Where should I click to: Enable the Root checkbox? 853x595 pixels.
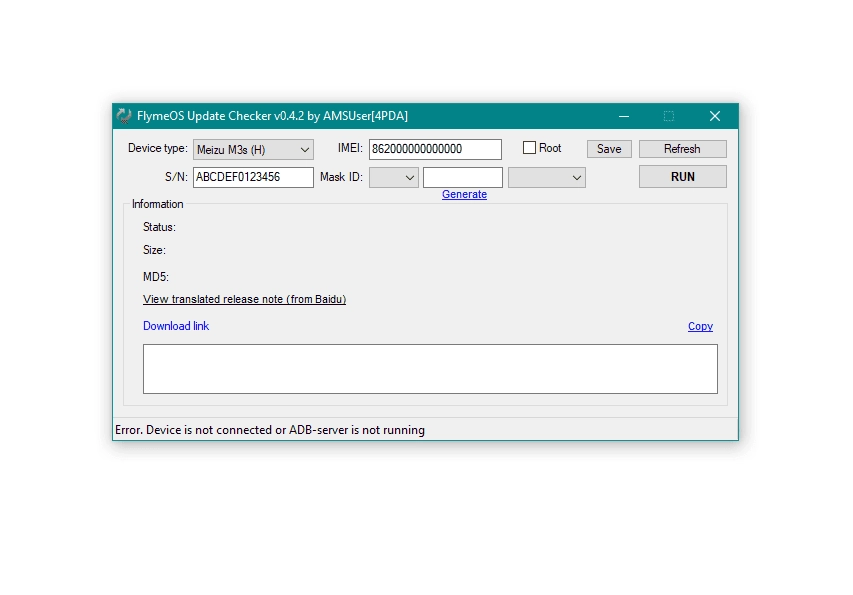pyautogui.click(x=529, y=148)
